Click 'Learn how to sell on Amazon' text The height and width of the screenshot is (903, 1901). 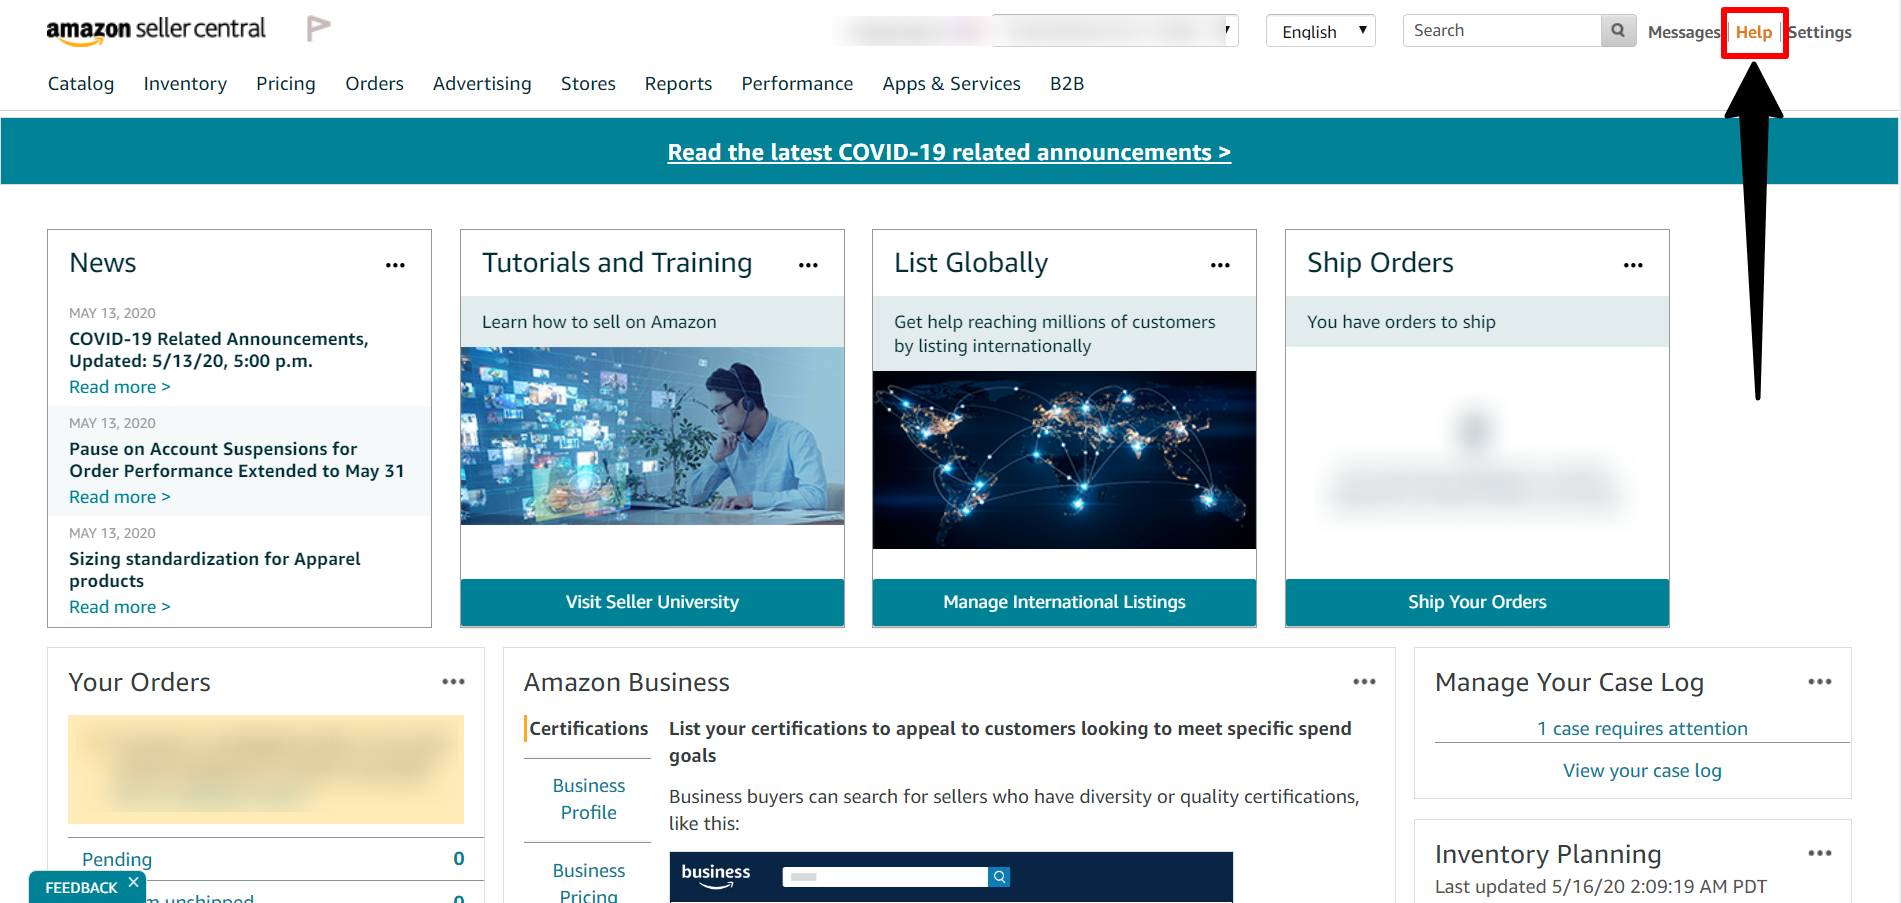599,322
